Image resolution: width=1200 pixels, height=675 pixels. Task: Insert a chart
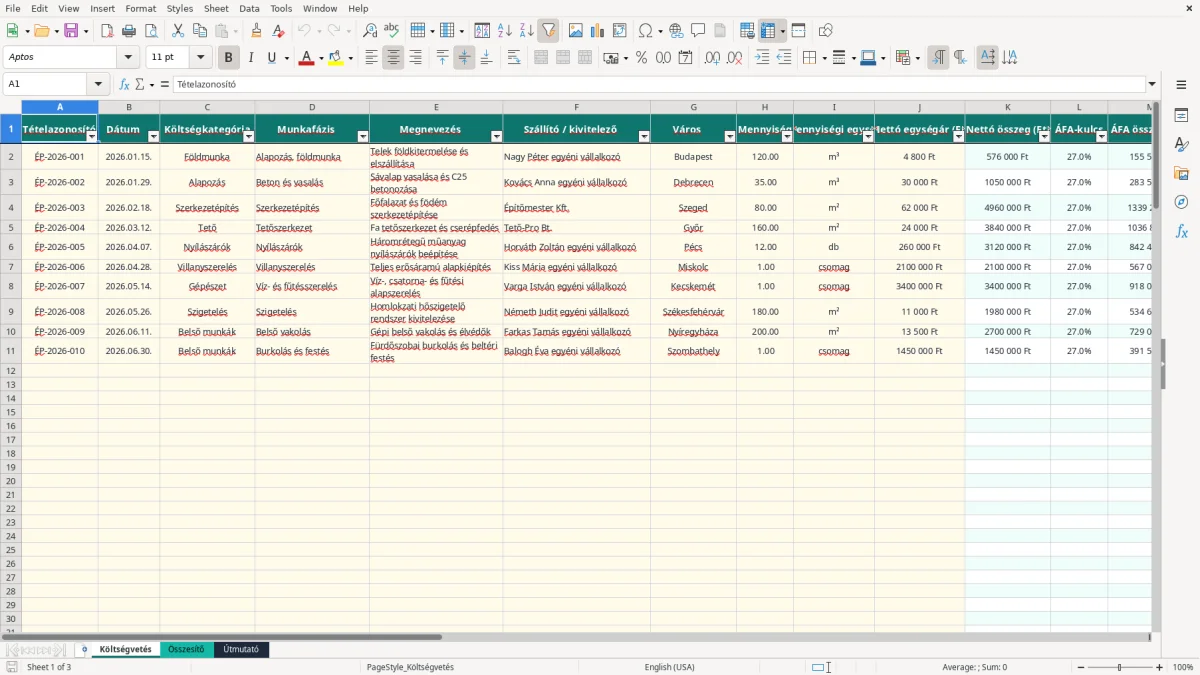[x=598, y=31]
